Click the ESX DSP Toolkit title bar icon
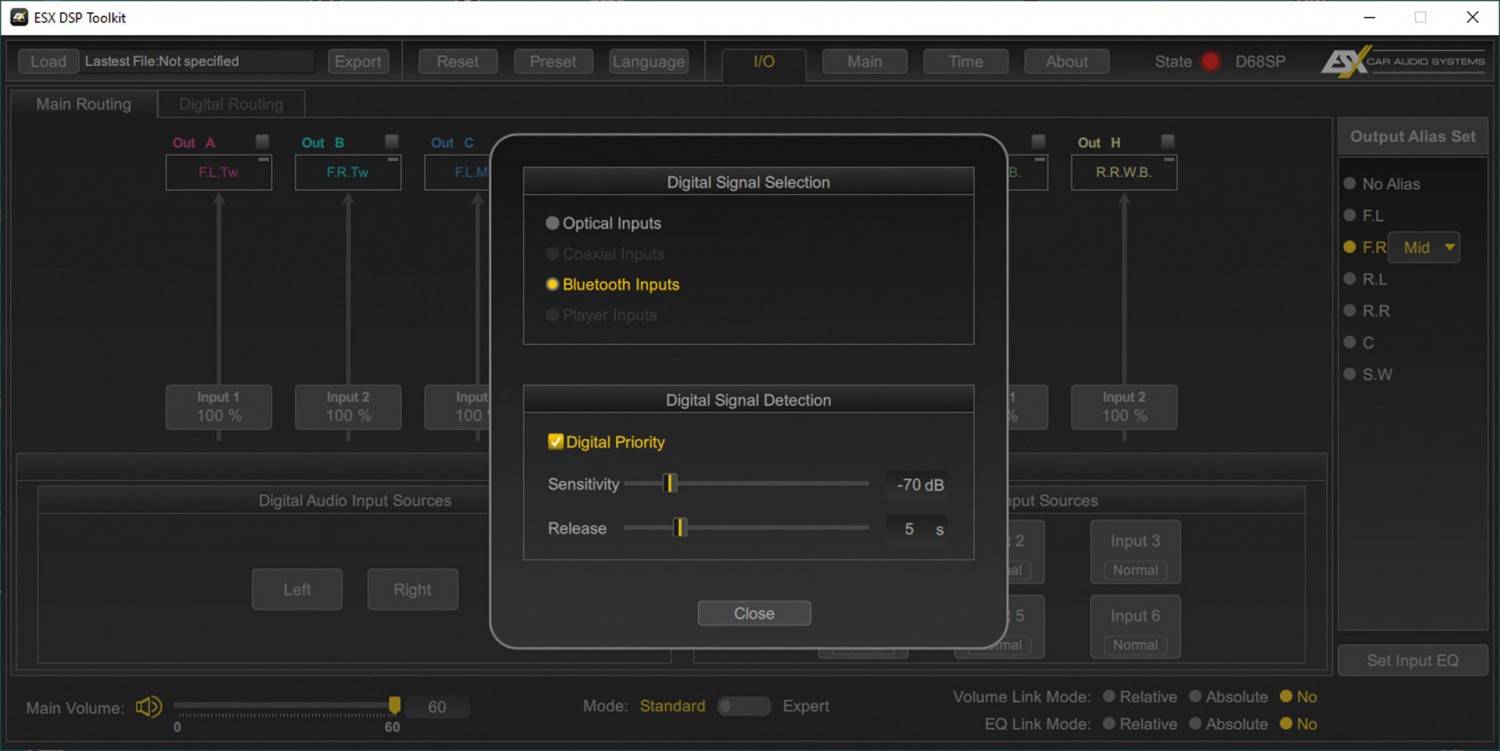Image resolution: width=1500 pixels, height=751 pixels. click(19, 17)
